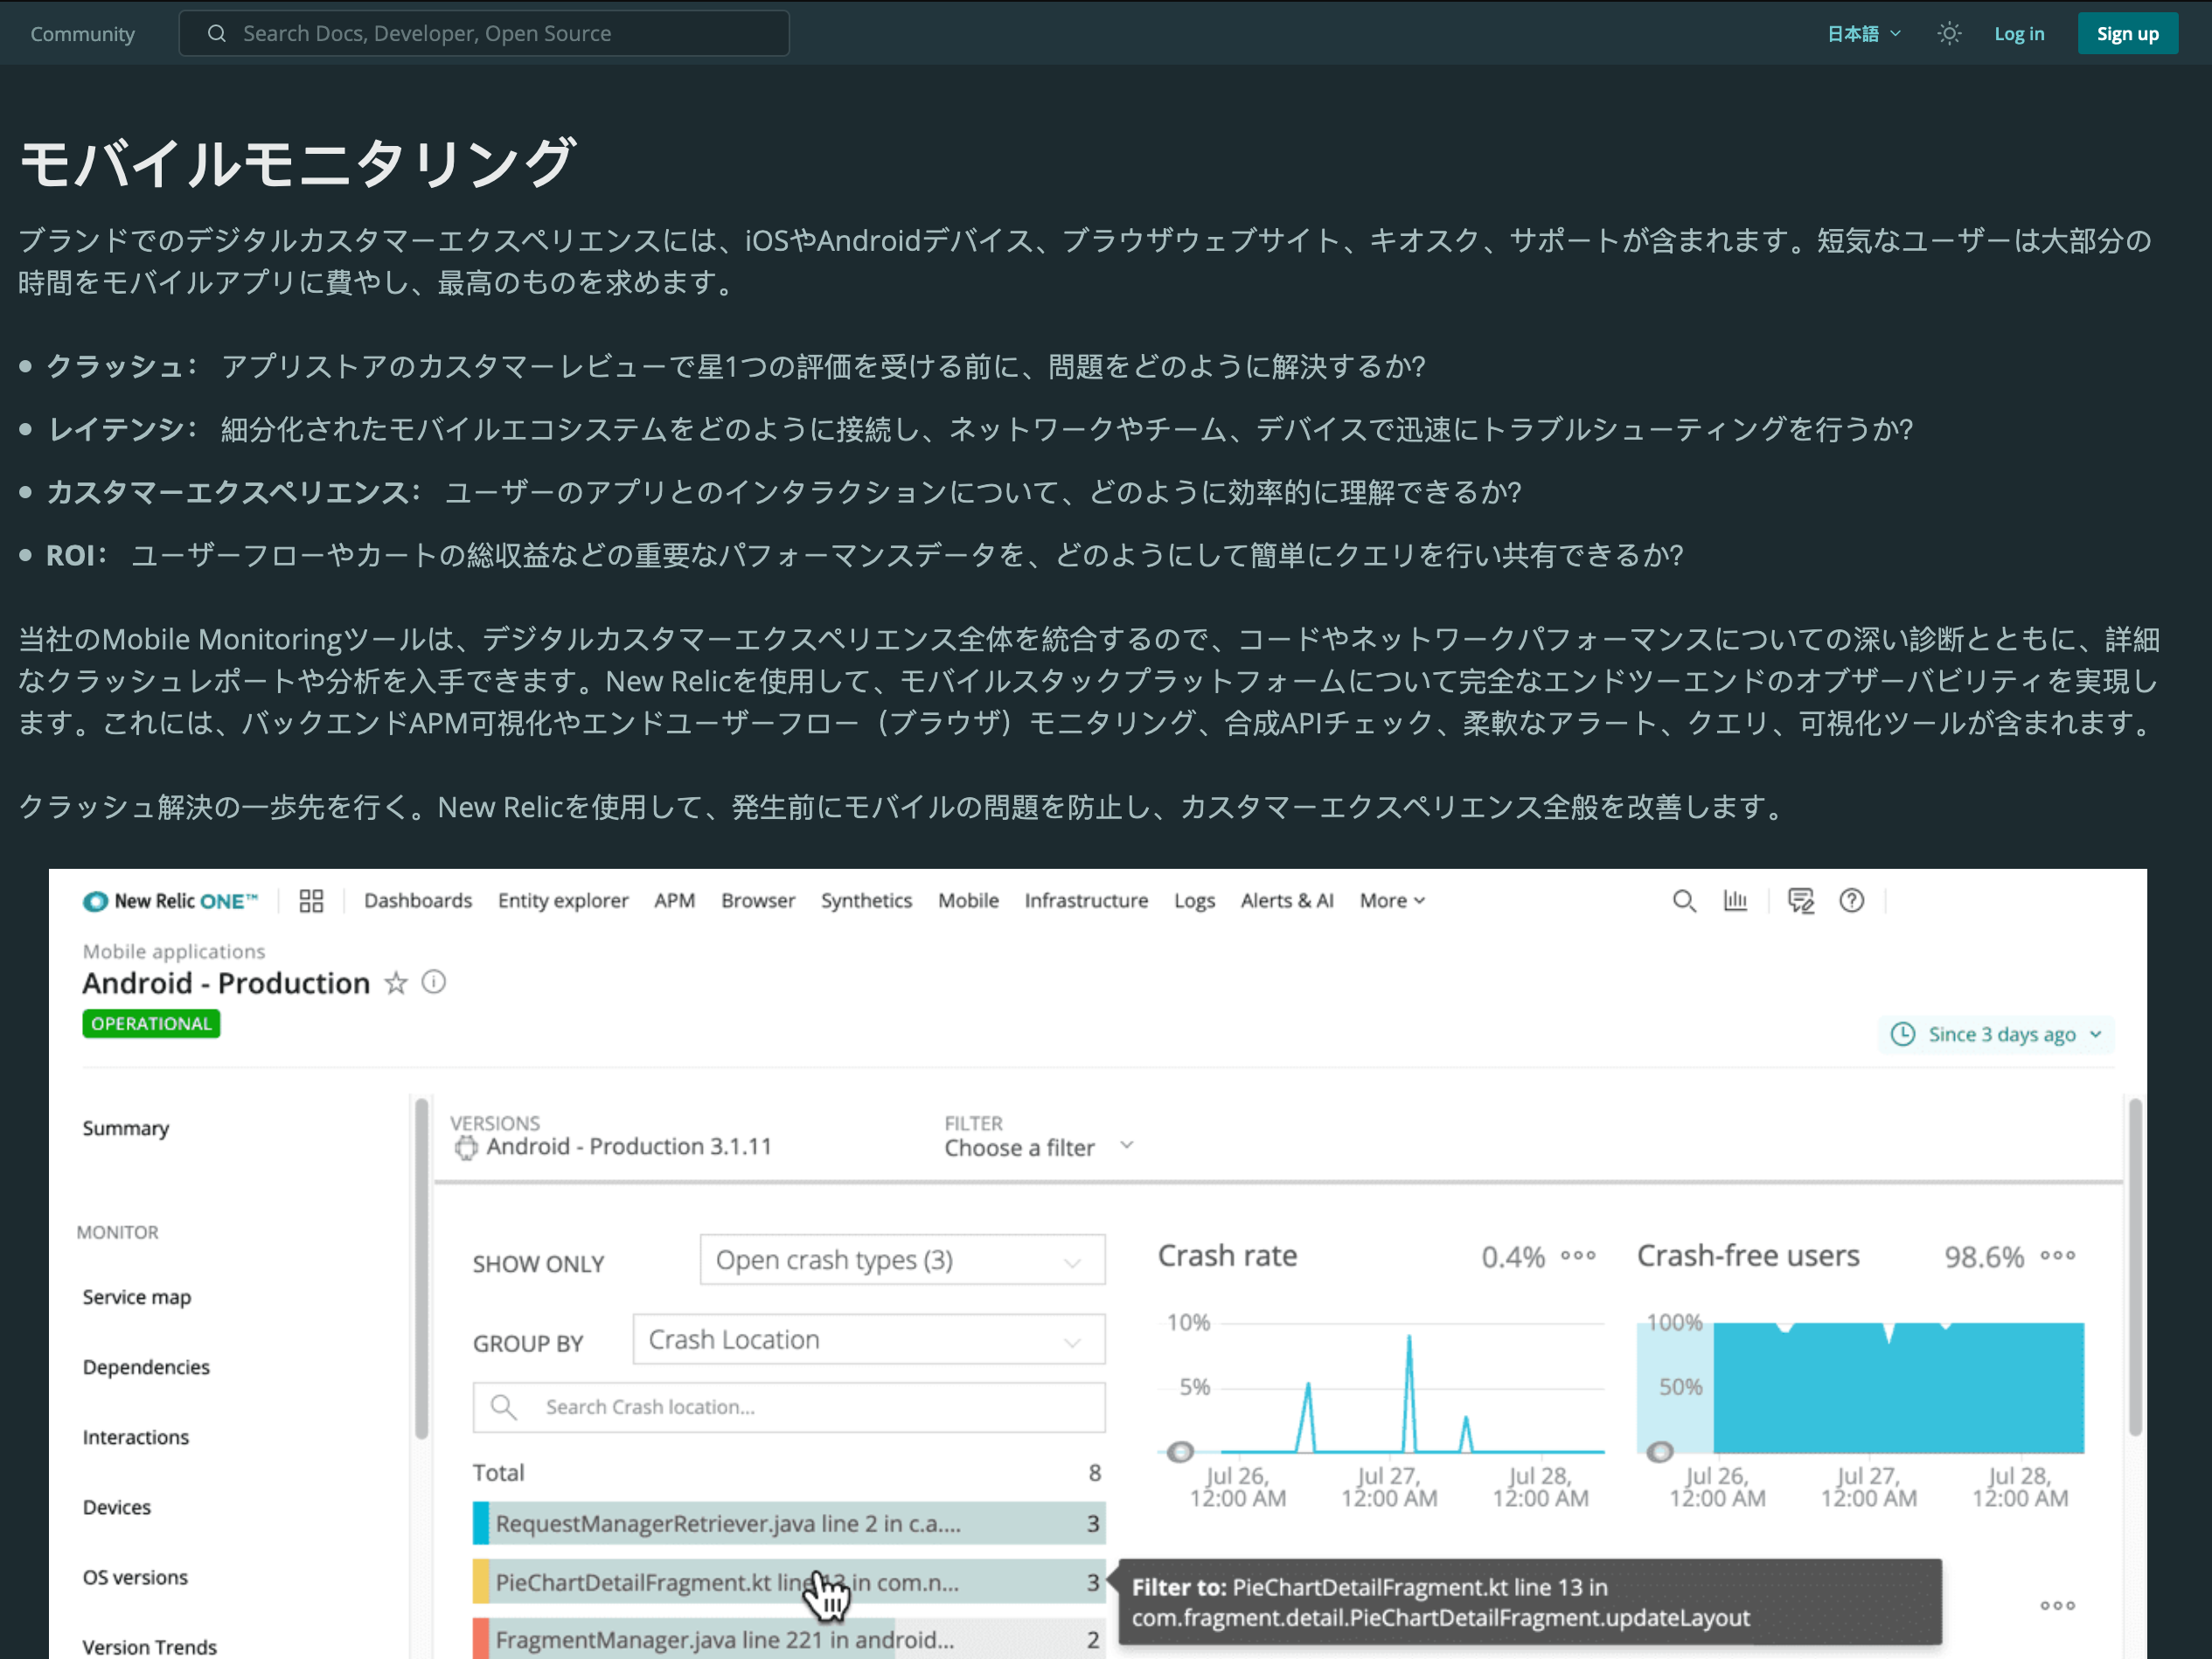Open the Community link
Image resolution: width=2212 pixels, height=1659 pixels.
coord(82,33)
